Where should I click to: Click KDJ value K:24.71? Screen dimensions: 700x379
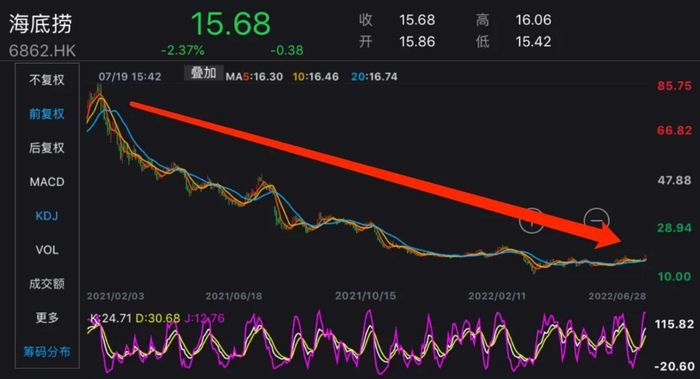point(110,318)
